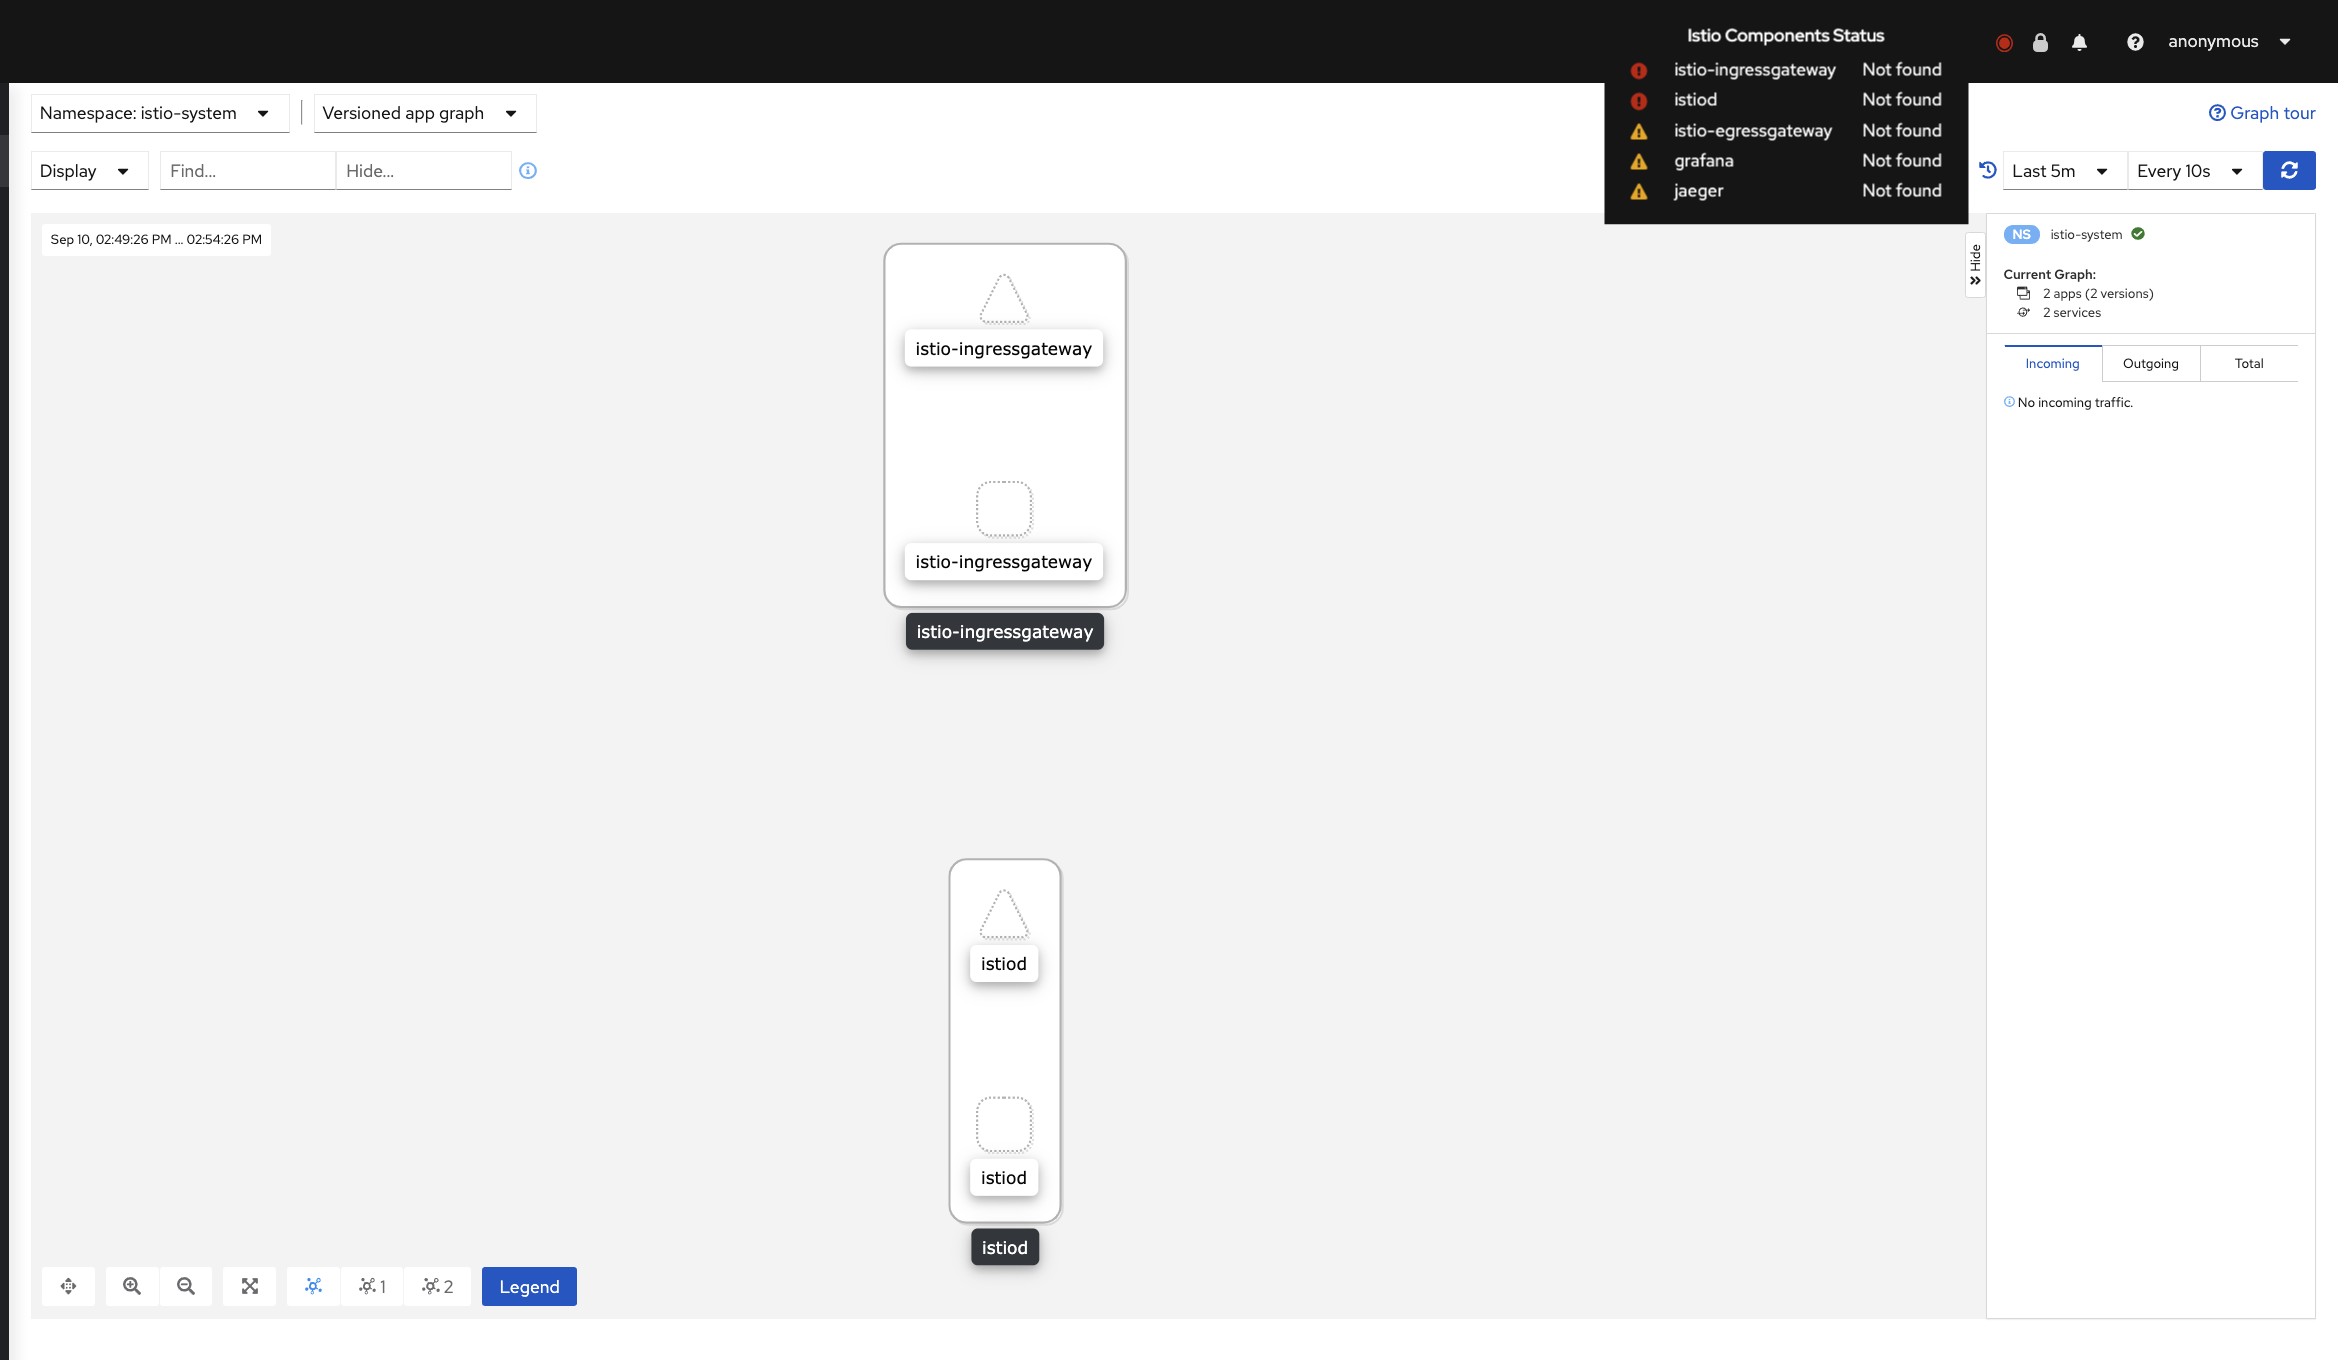Screen dimensions: 2338x1360
Task: Click the zoom out magnifier icon
Action: tap(185, 1286)
